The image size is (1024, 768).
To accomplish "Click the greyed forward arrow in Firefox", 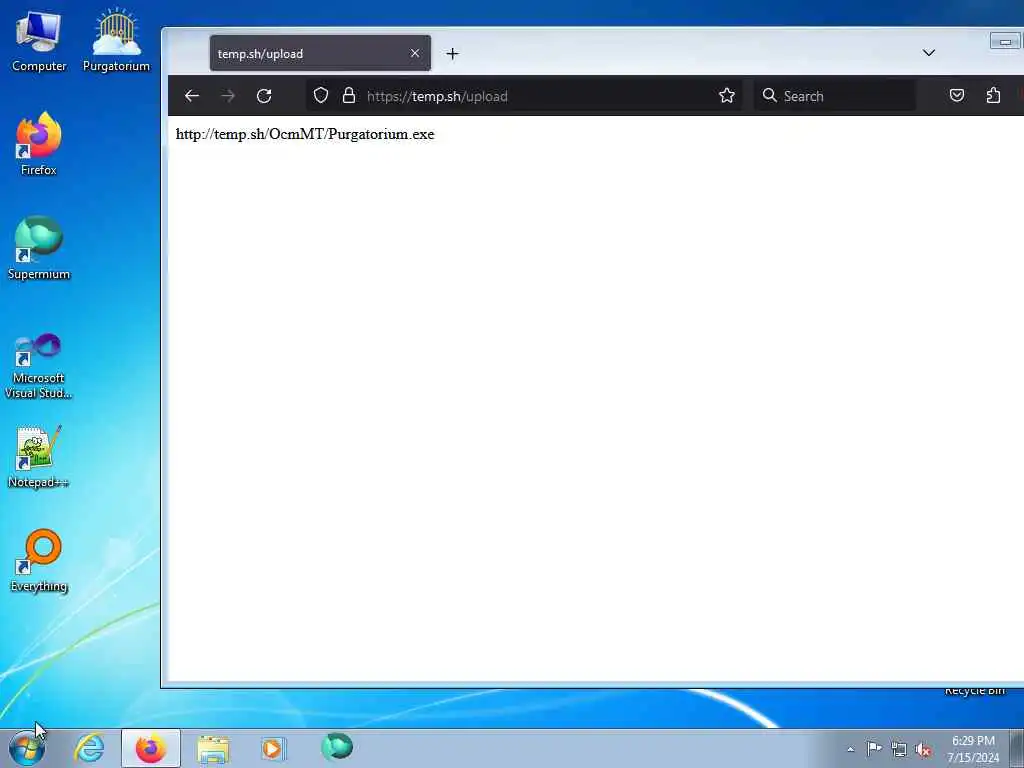I will click(x=228, y=96).
